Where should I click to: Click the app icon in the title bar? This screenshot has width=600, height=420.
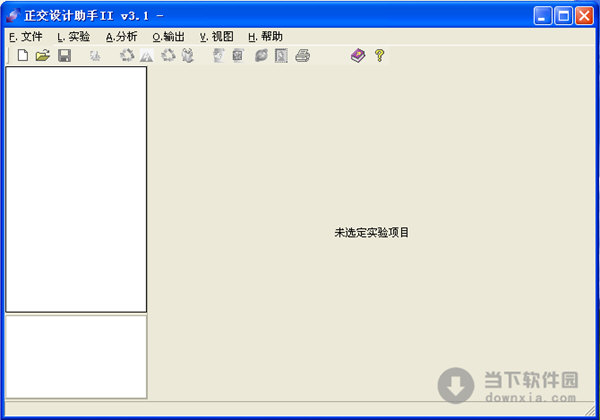(13, 16)
